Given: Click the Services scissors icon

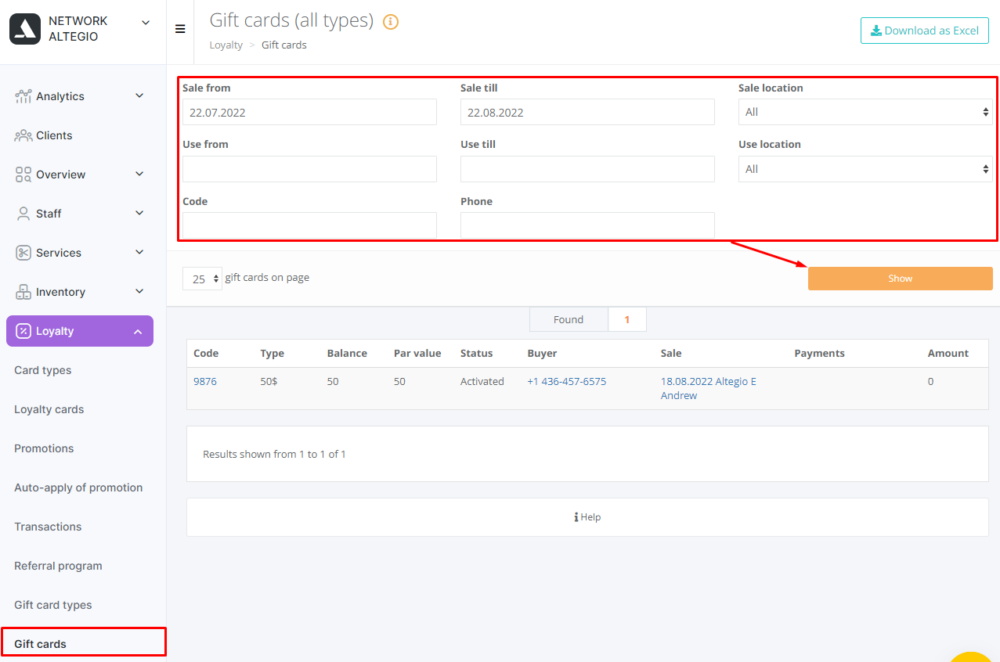Looking at the screenshot, I should [23, 253].
